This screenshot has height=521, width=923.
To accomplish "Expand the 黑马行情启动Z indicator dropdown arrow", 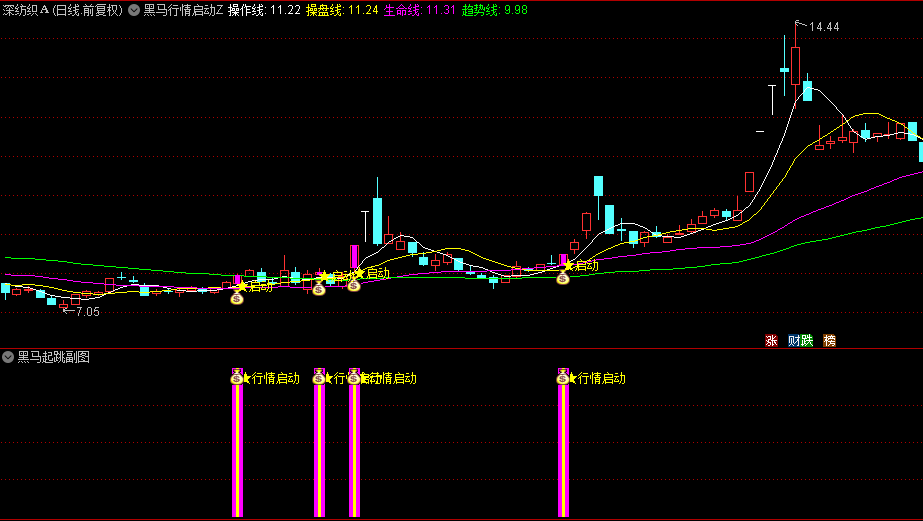I will 134,10.
